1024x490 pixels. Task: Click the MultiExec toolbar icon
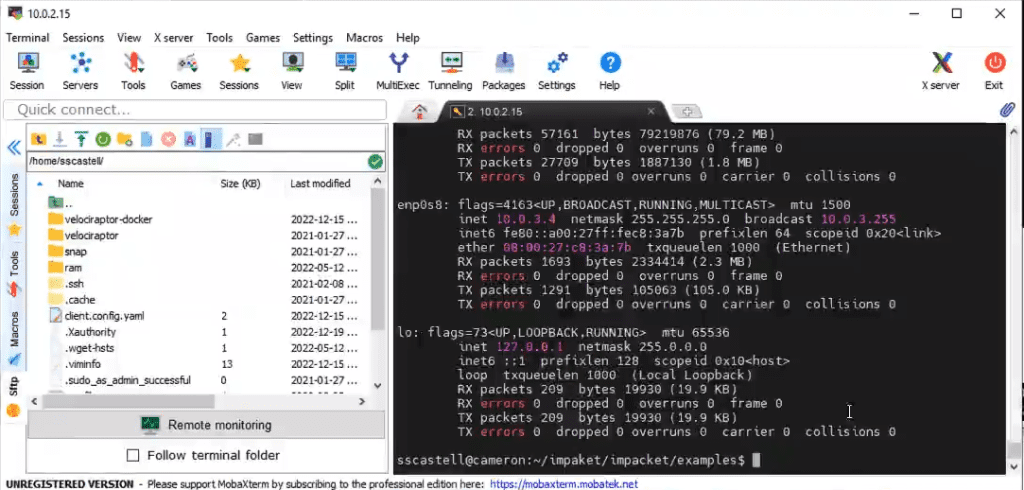click(397, 71)
